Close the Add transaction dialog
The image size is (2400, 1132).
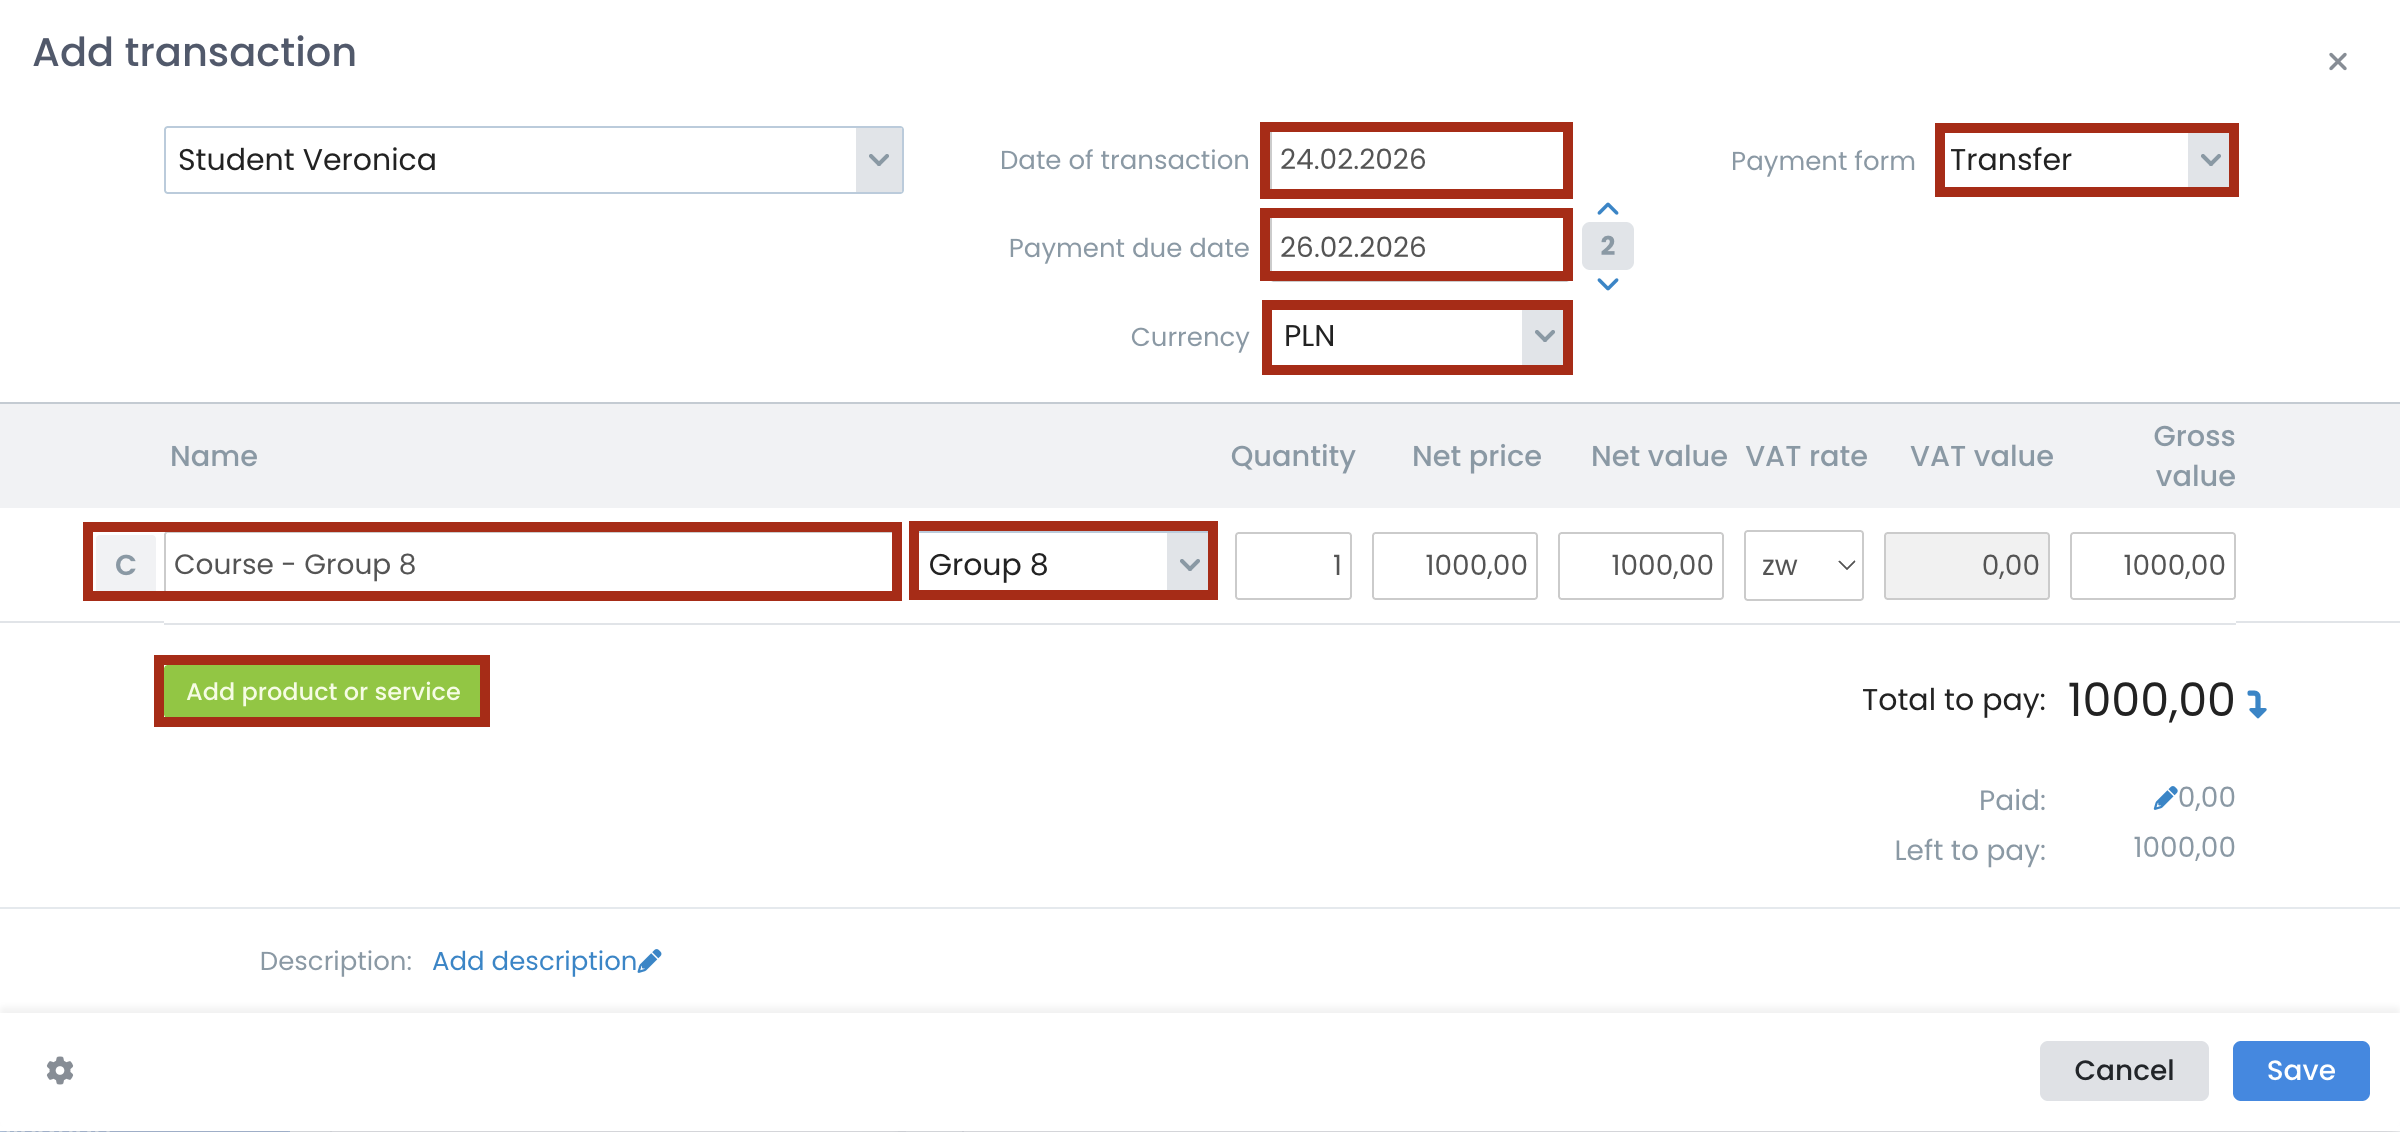pyautogui.click(x=2337, y=62)
